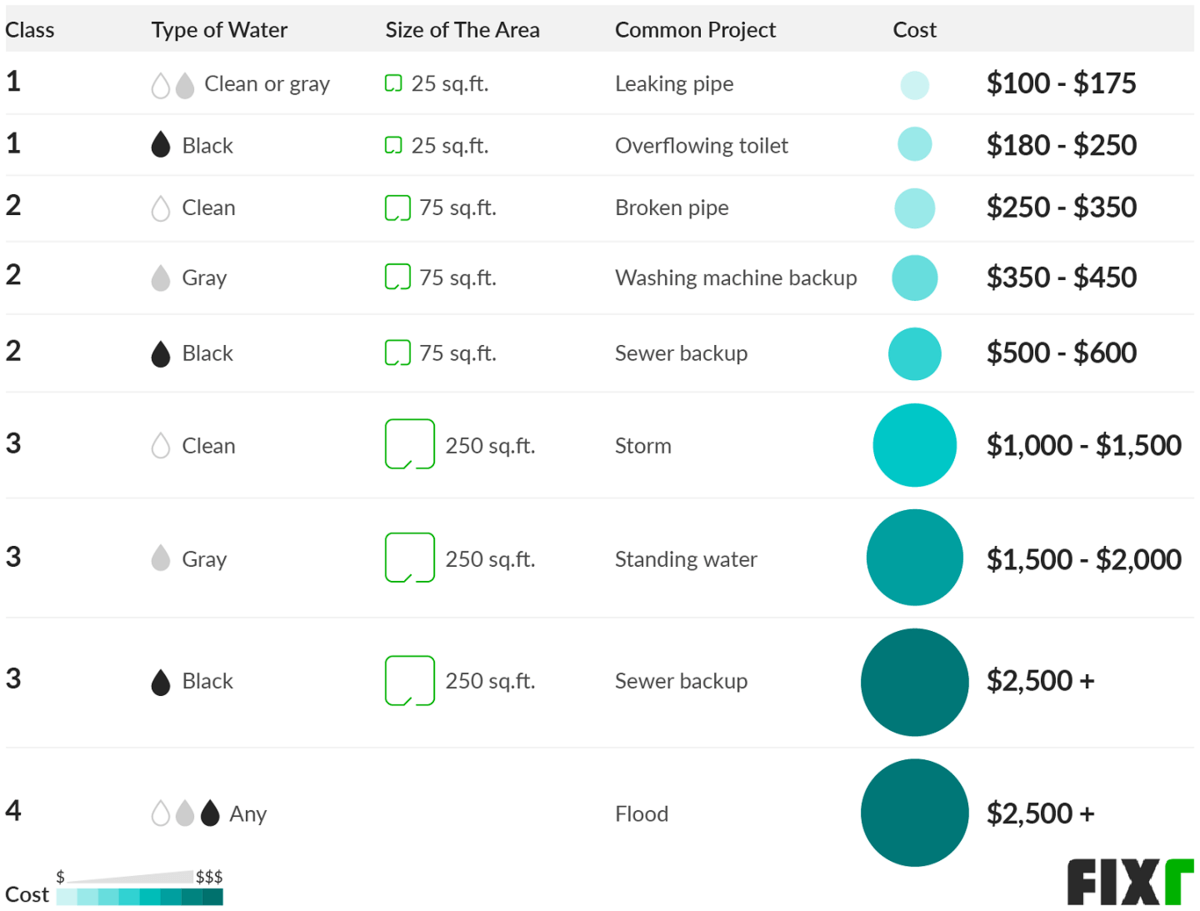Click the gray drop icon beside Washing machine backup

(x=160, y=278)
